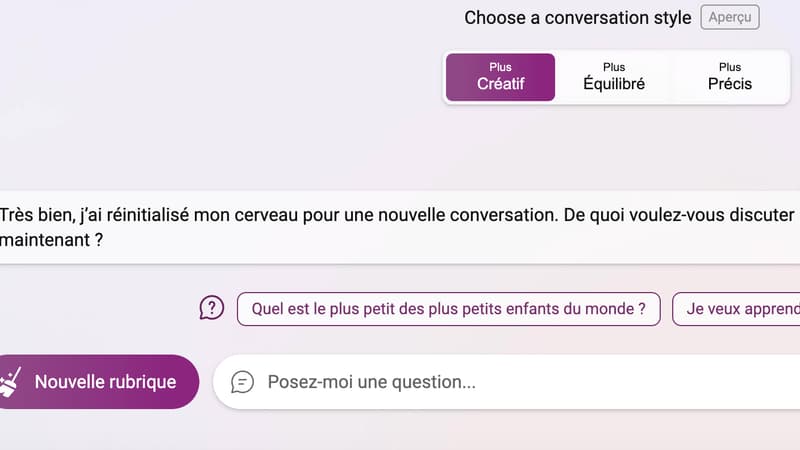Screen dimensions: 800x450
Task: Choose the Plus Précis conversation style
Action: pos(730,77)
